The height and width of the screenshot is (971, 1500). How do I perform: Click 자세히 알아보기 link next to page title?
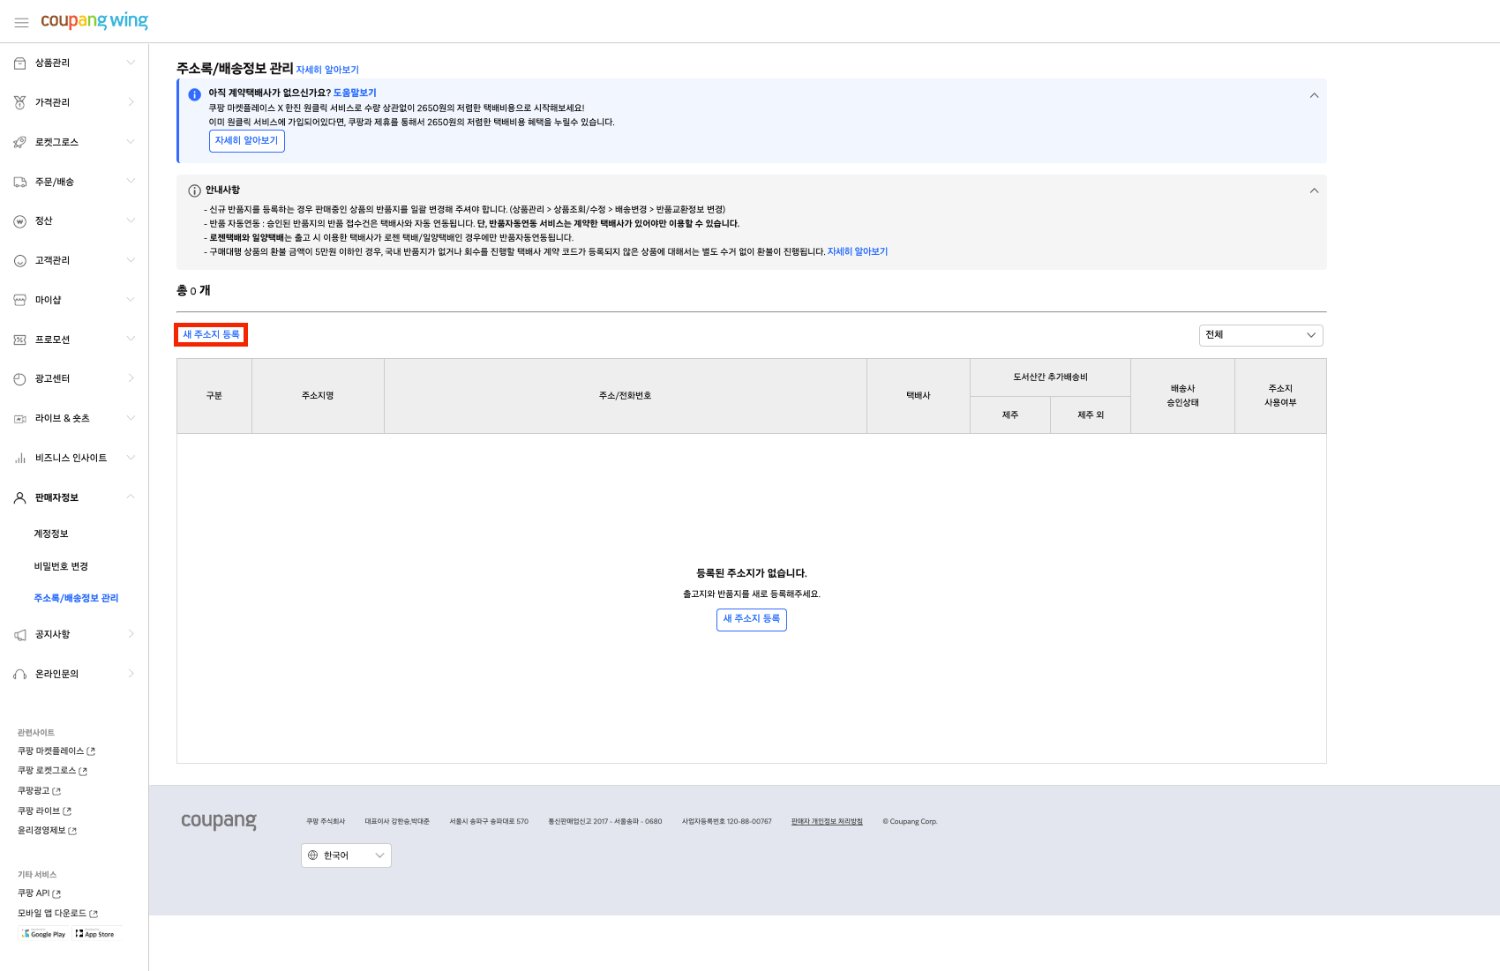coord(327,70)
